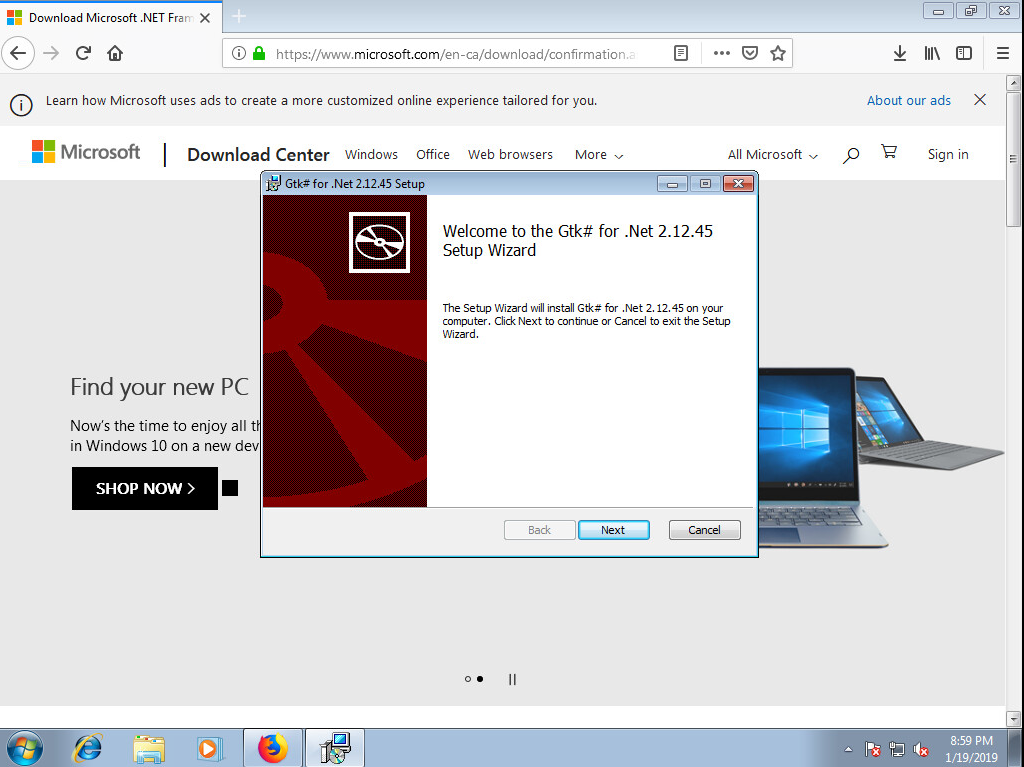Image resolution: width=1024 pixels, height=767 pixels.
Task: Open Download Center link
Action: pyautogui.click(x=258, y=155)
